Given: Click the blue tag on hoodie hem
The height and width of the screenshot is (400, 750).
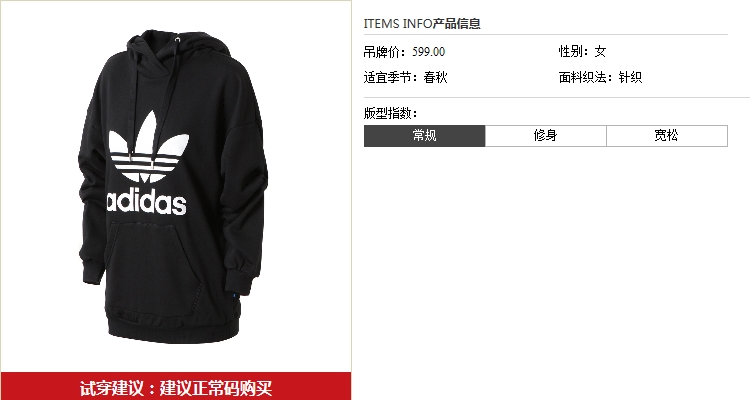Looking at the screenshot, I should [234, 299].
